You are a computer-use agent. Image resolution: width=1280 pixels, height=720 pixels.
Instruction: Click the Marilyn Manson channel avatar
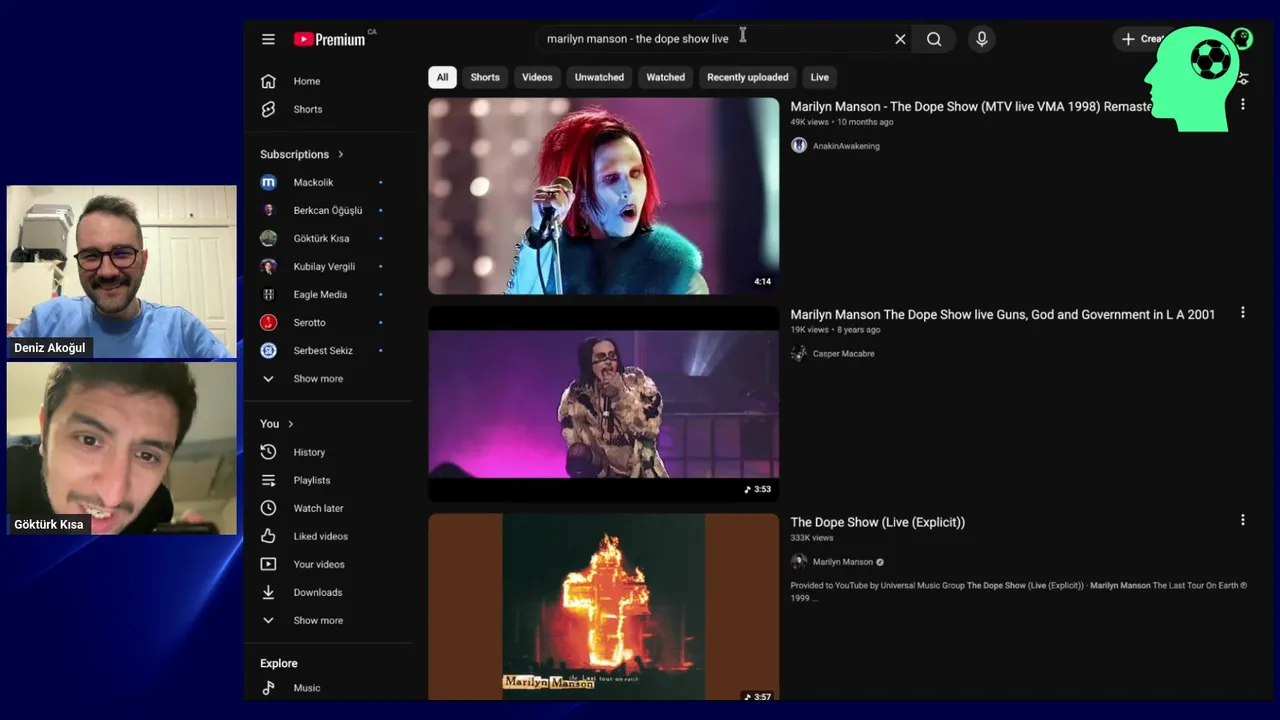click(799, 562)
